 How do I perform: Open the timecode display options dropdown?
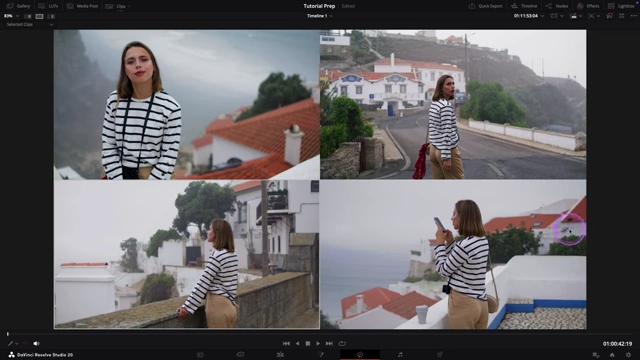542,16
